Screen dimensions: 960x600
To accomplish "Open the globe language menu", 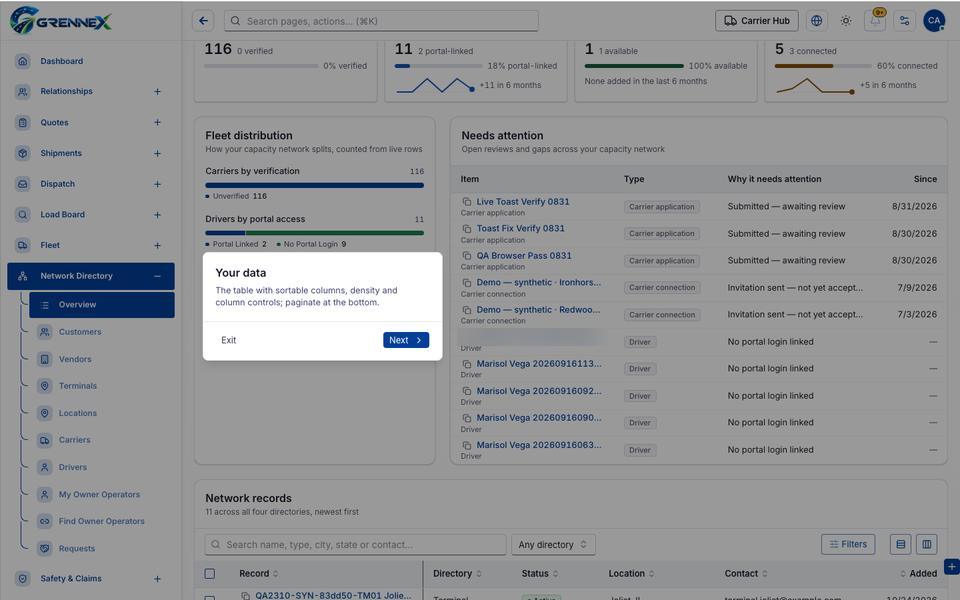I will point(816,21).
